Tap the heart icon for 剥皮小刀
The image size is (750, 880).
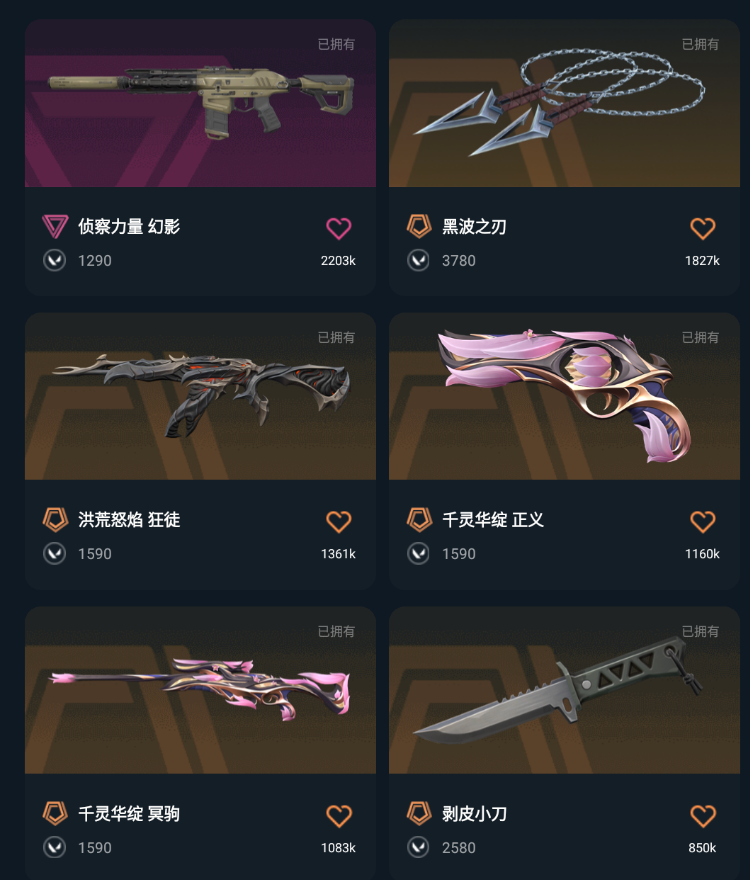point(702,815)
